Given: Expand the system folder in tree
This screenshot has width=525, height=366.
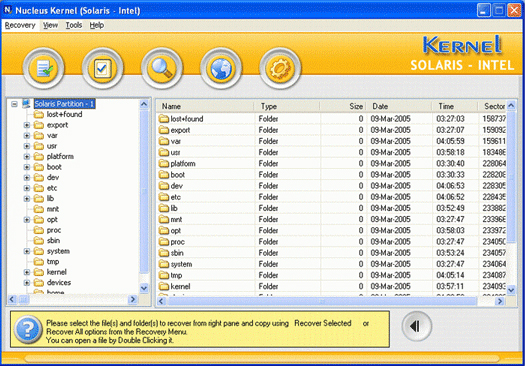Looking at the screenshot, I should click(x=27, y=251).
